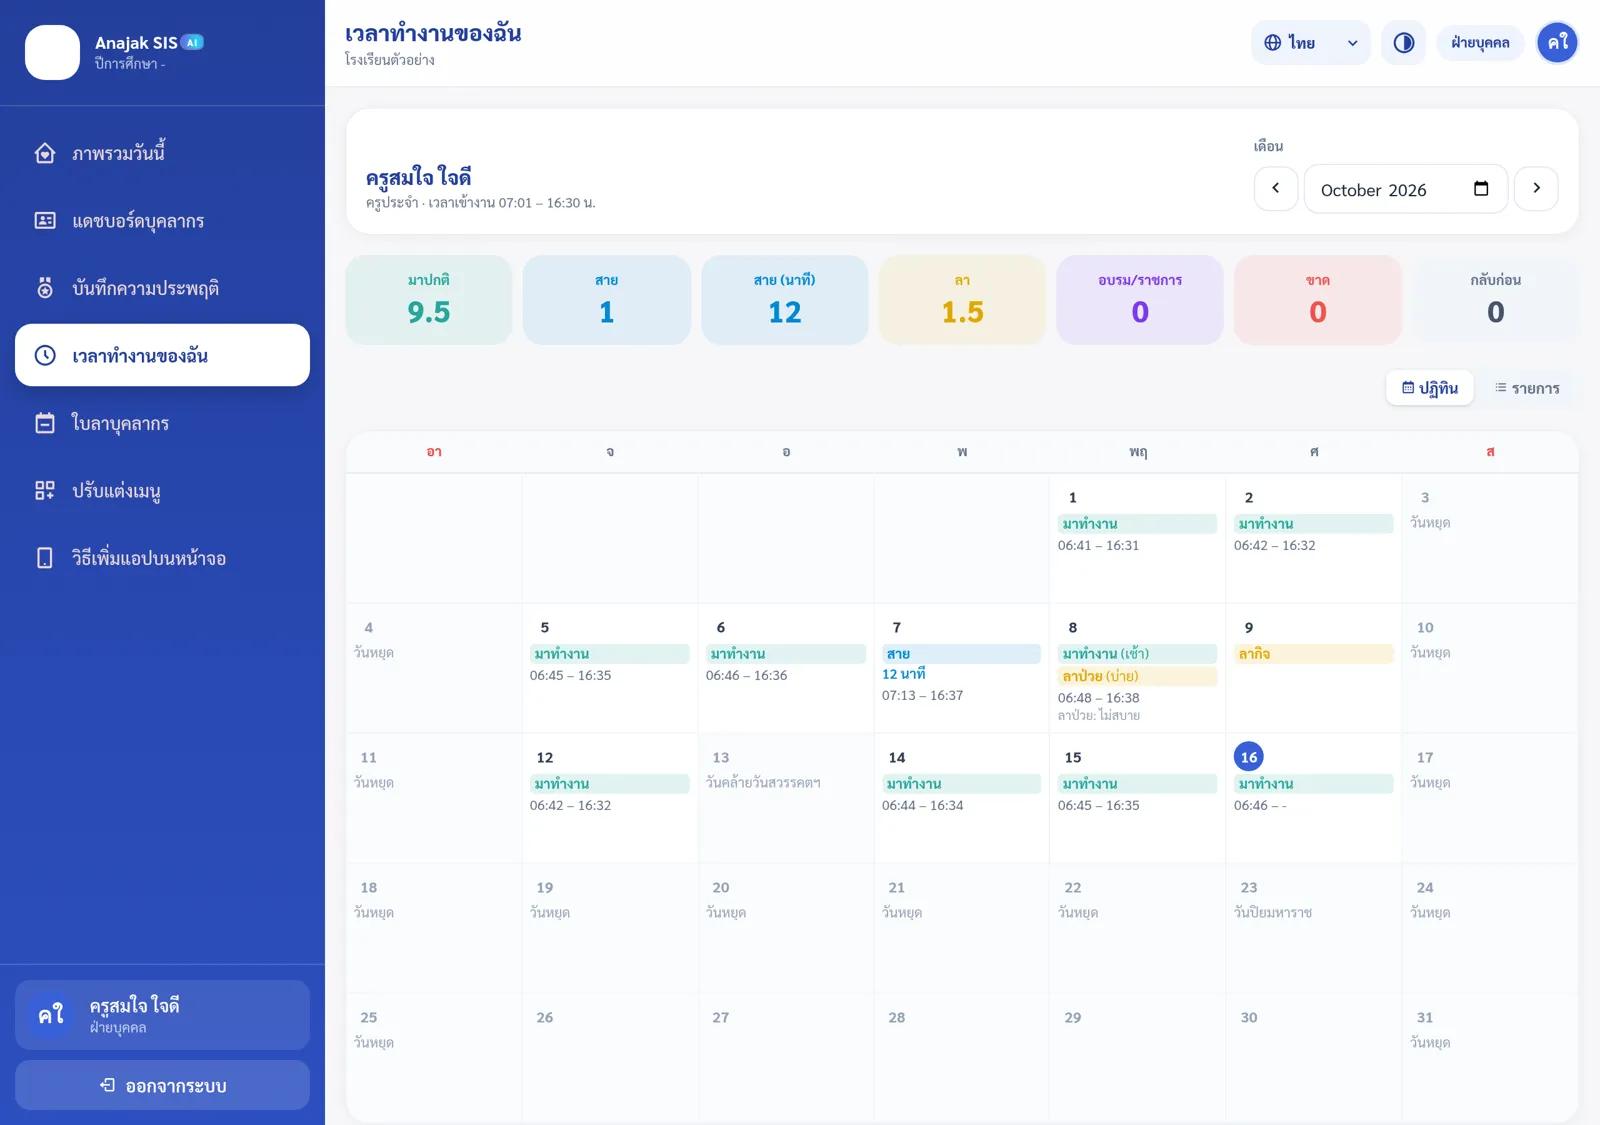Open the ไทย language dropdown
The width and height of the screenshot is (1600, 1125).
tap(1310, 43)
